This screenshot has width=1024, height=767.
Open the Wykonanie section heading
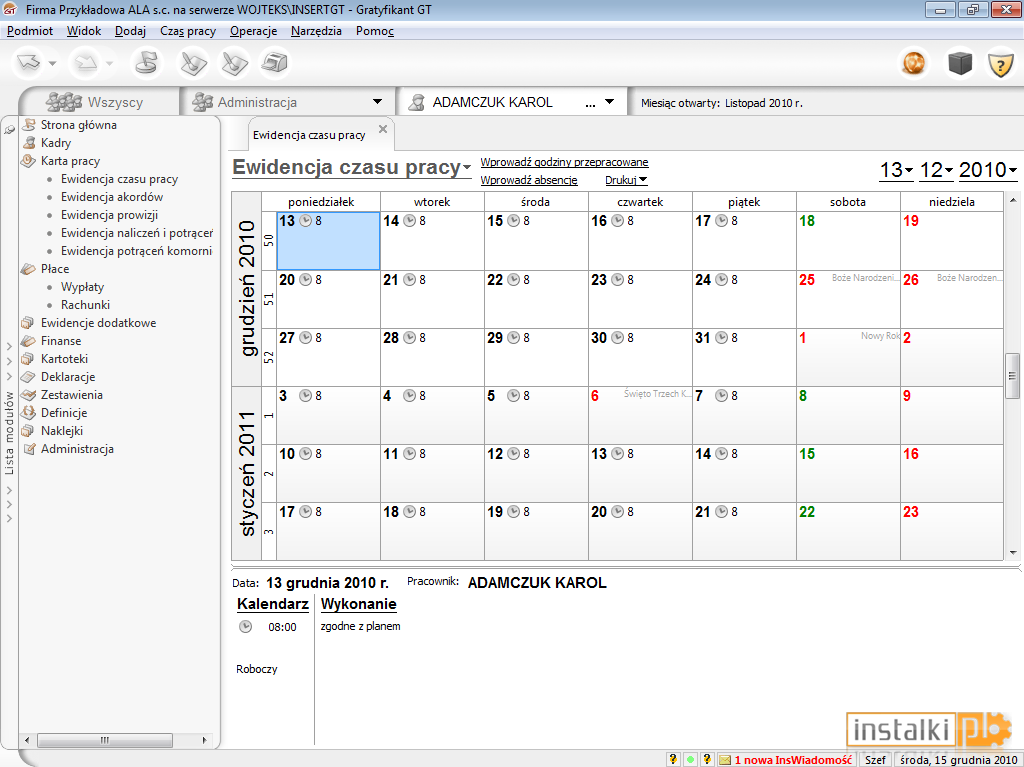tap(359, 604)
